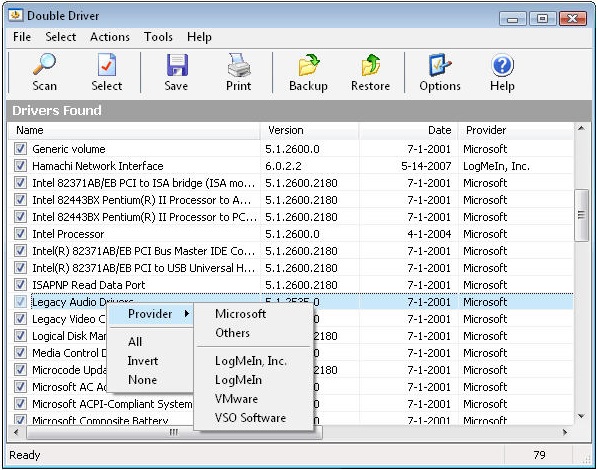Click the horizontal scrollbar left arrow
Viewport: 598px width, 470px height.
click(16, 432)
